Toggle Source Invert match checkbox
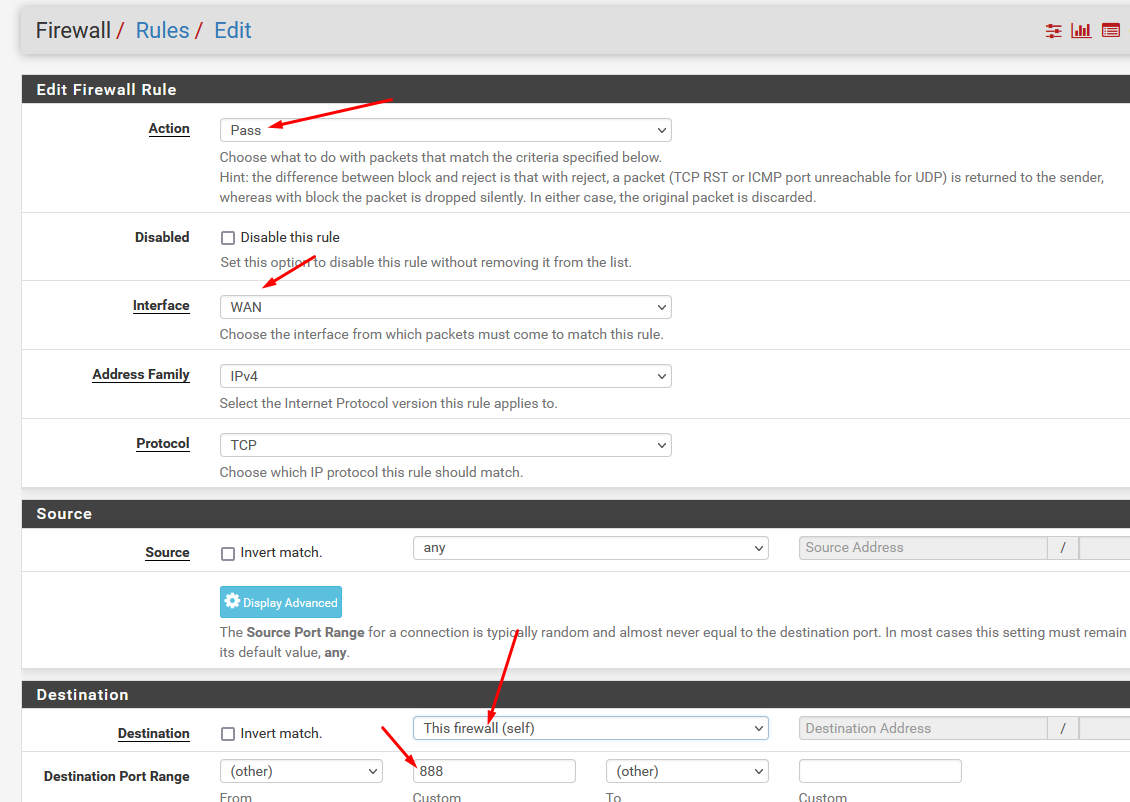This screenshot has width=1130, height=802. [228, 553]
